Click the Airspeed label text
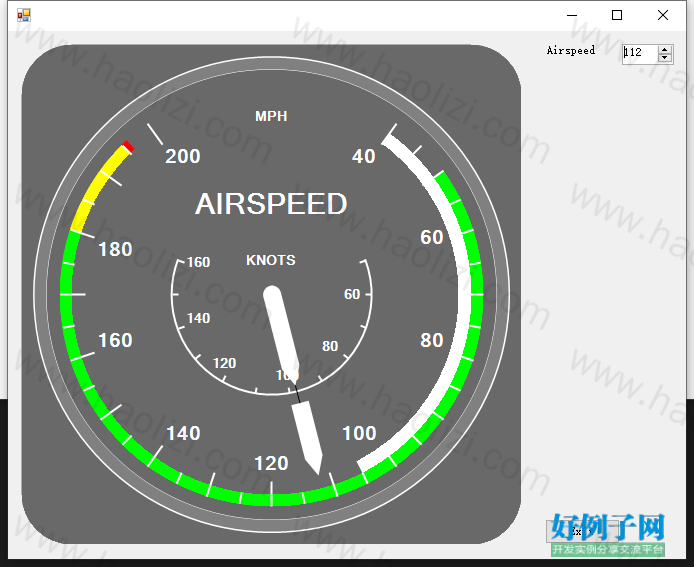The height and width of the screenshot is (567, 694). [x=571, y=50]
